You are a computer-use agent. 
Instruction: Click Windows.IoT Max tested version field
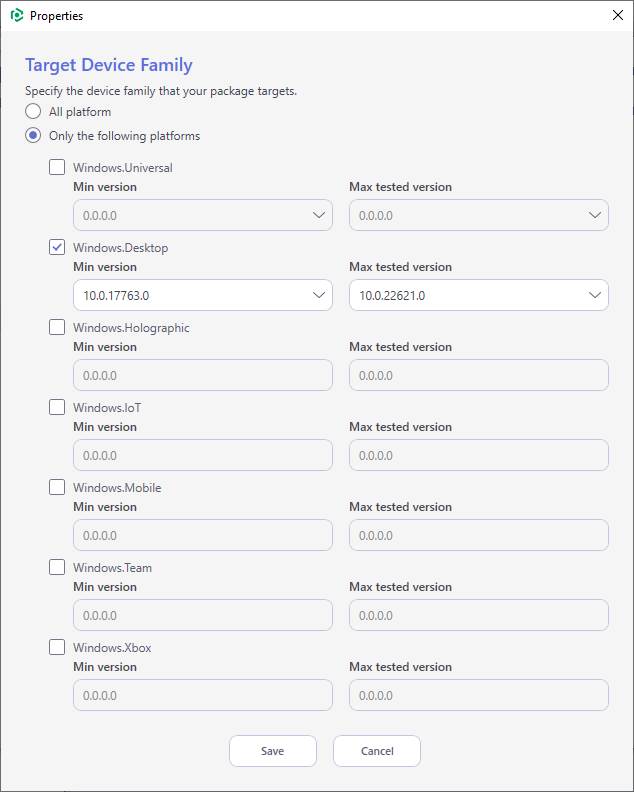click(x=478, y=455)
